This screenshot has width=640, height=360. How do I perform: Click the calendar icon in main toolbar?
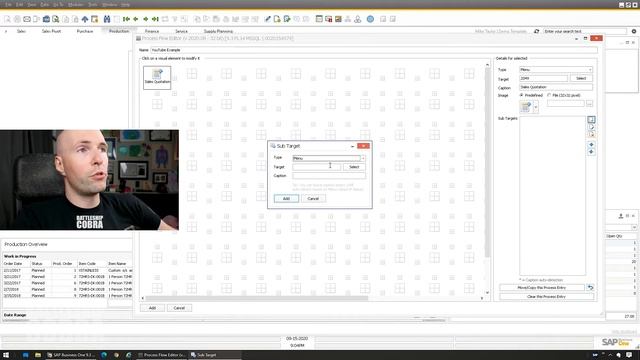point(319,19)
